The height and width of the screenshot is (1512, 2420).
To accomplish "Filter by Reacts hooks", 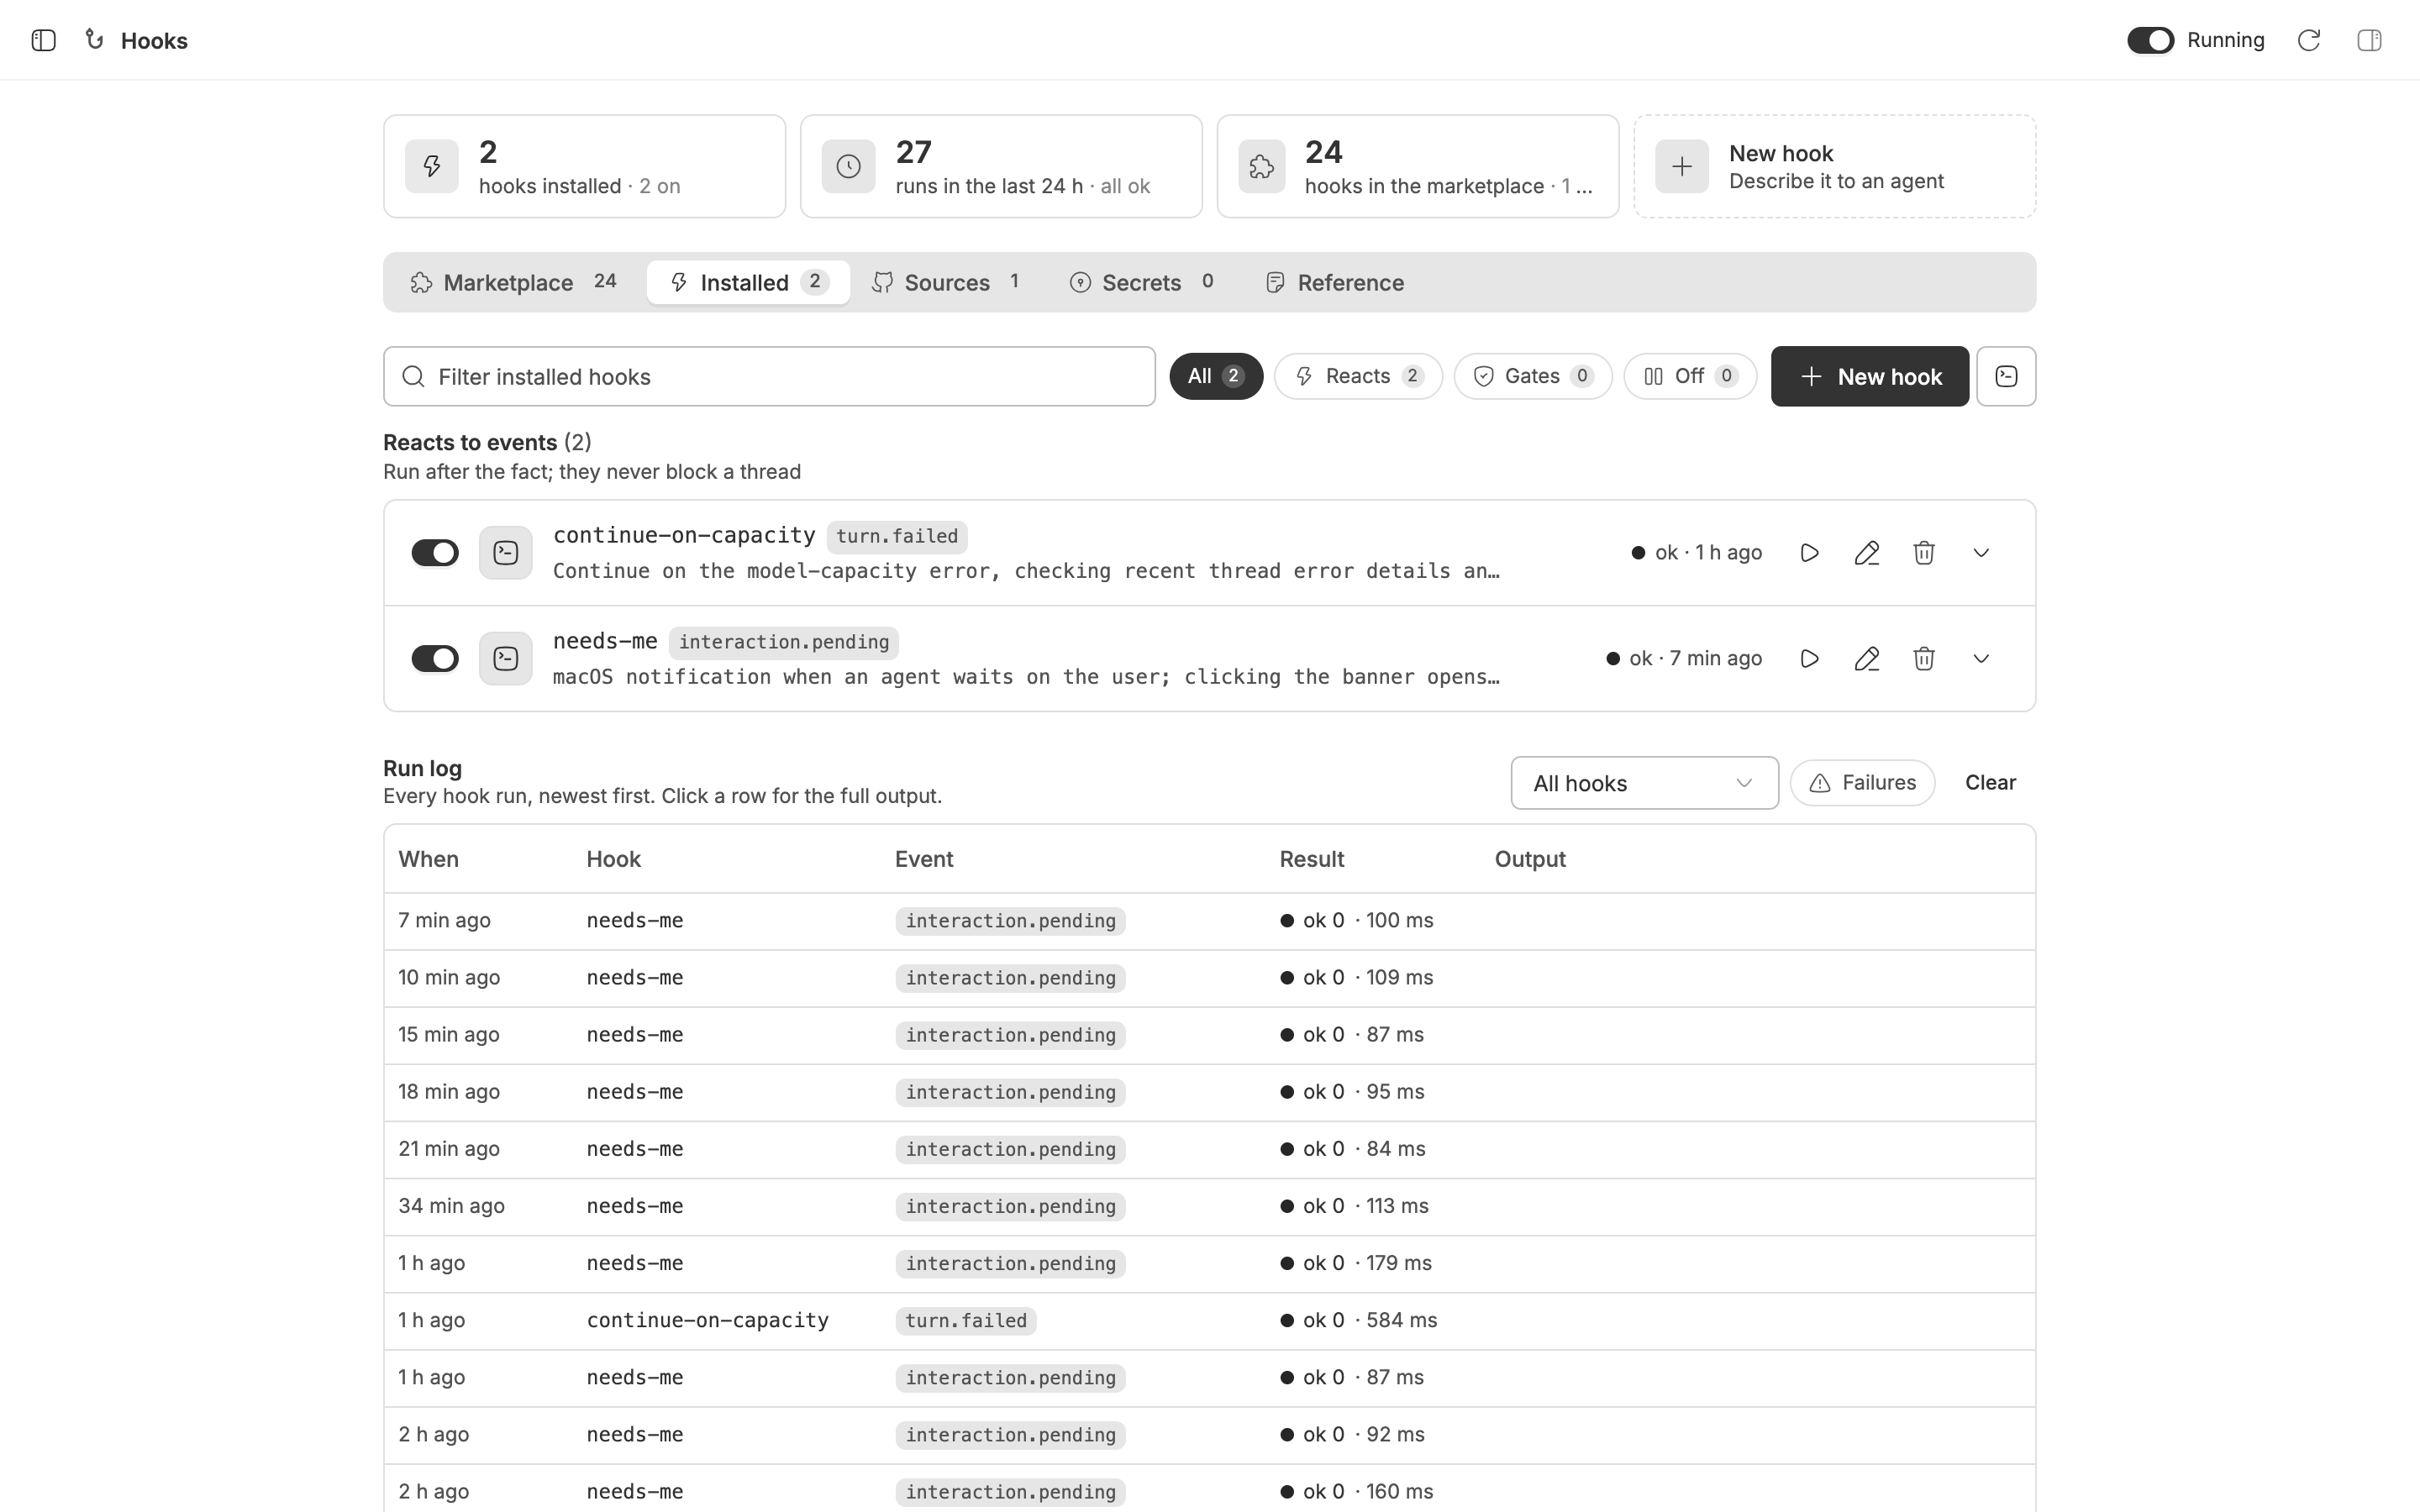I will click(x=1358, y=376).
